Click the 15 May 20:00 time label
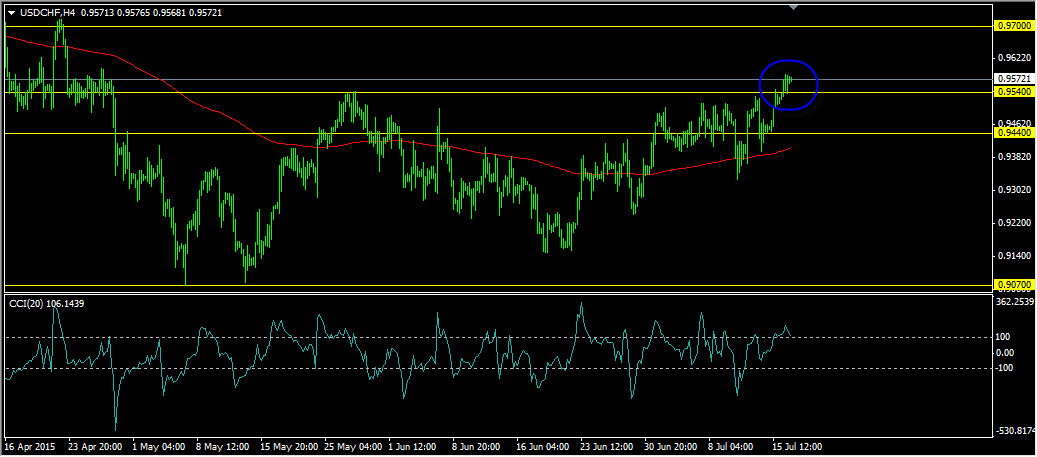Image resolution: width=1037 pixels, height=457 pixels. pyautogui.click(x=287, y=446)
